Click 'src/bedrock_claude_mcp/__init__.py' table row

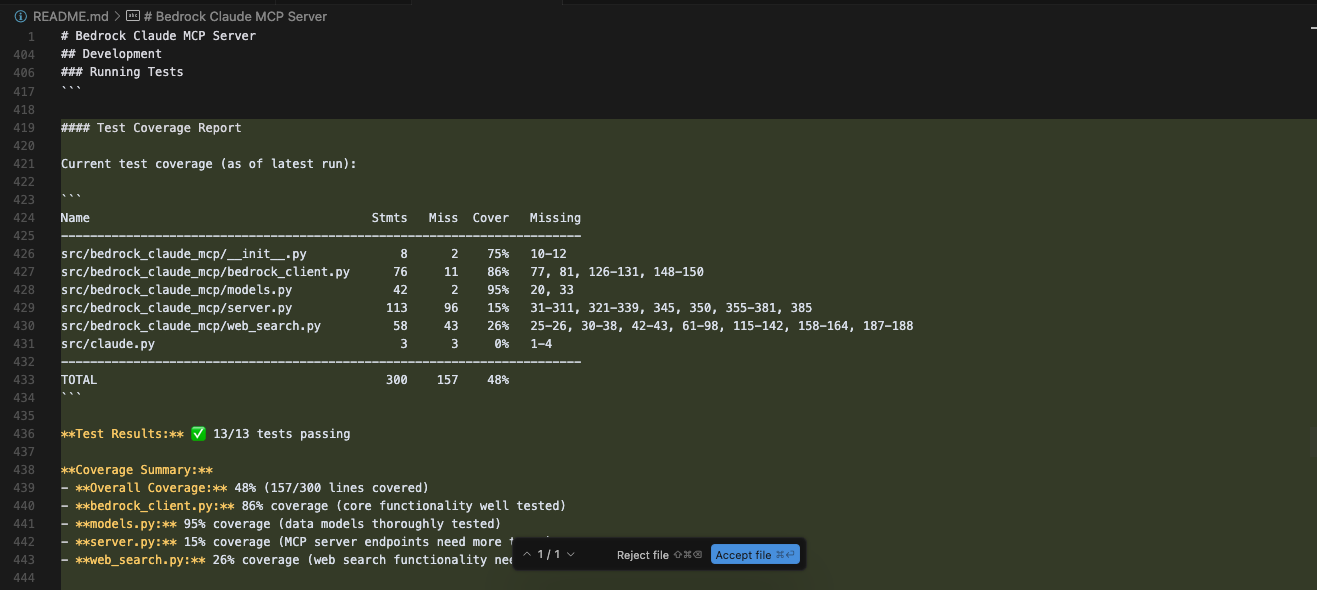click(x=314, y=254)
